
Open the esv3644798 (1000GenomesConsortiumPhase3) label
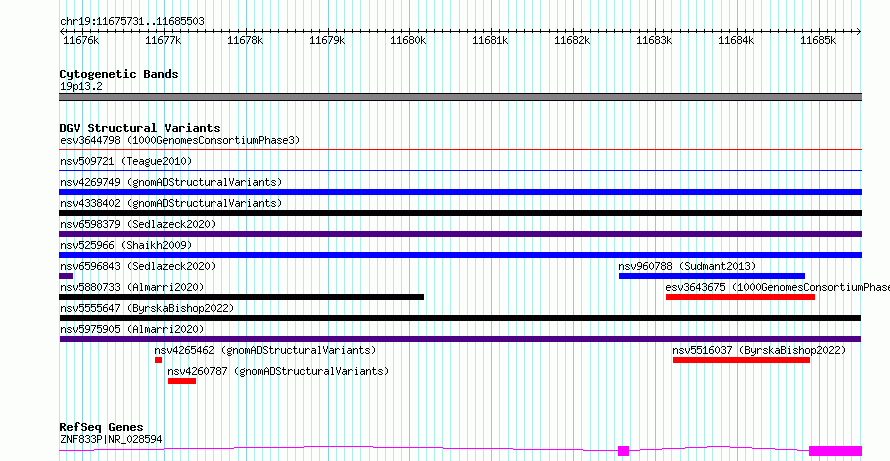pyautogui.click(x=180, y=140)
